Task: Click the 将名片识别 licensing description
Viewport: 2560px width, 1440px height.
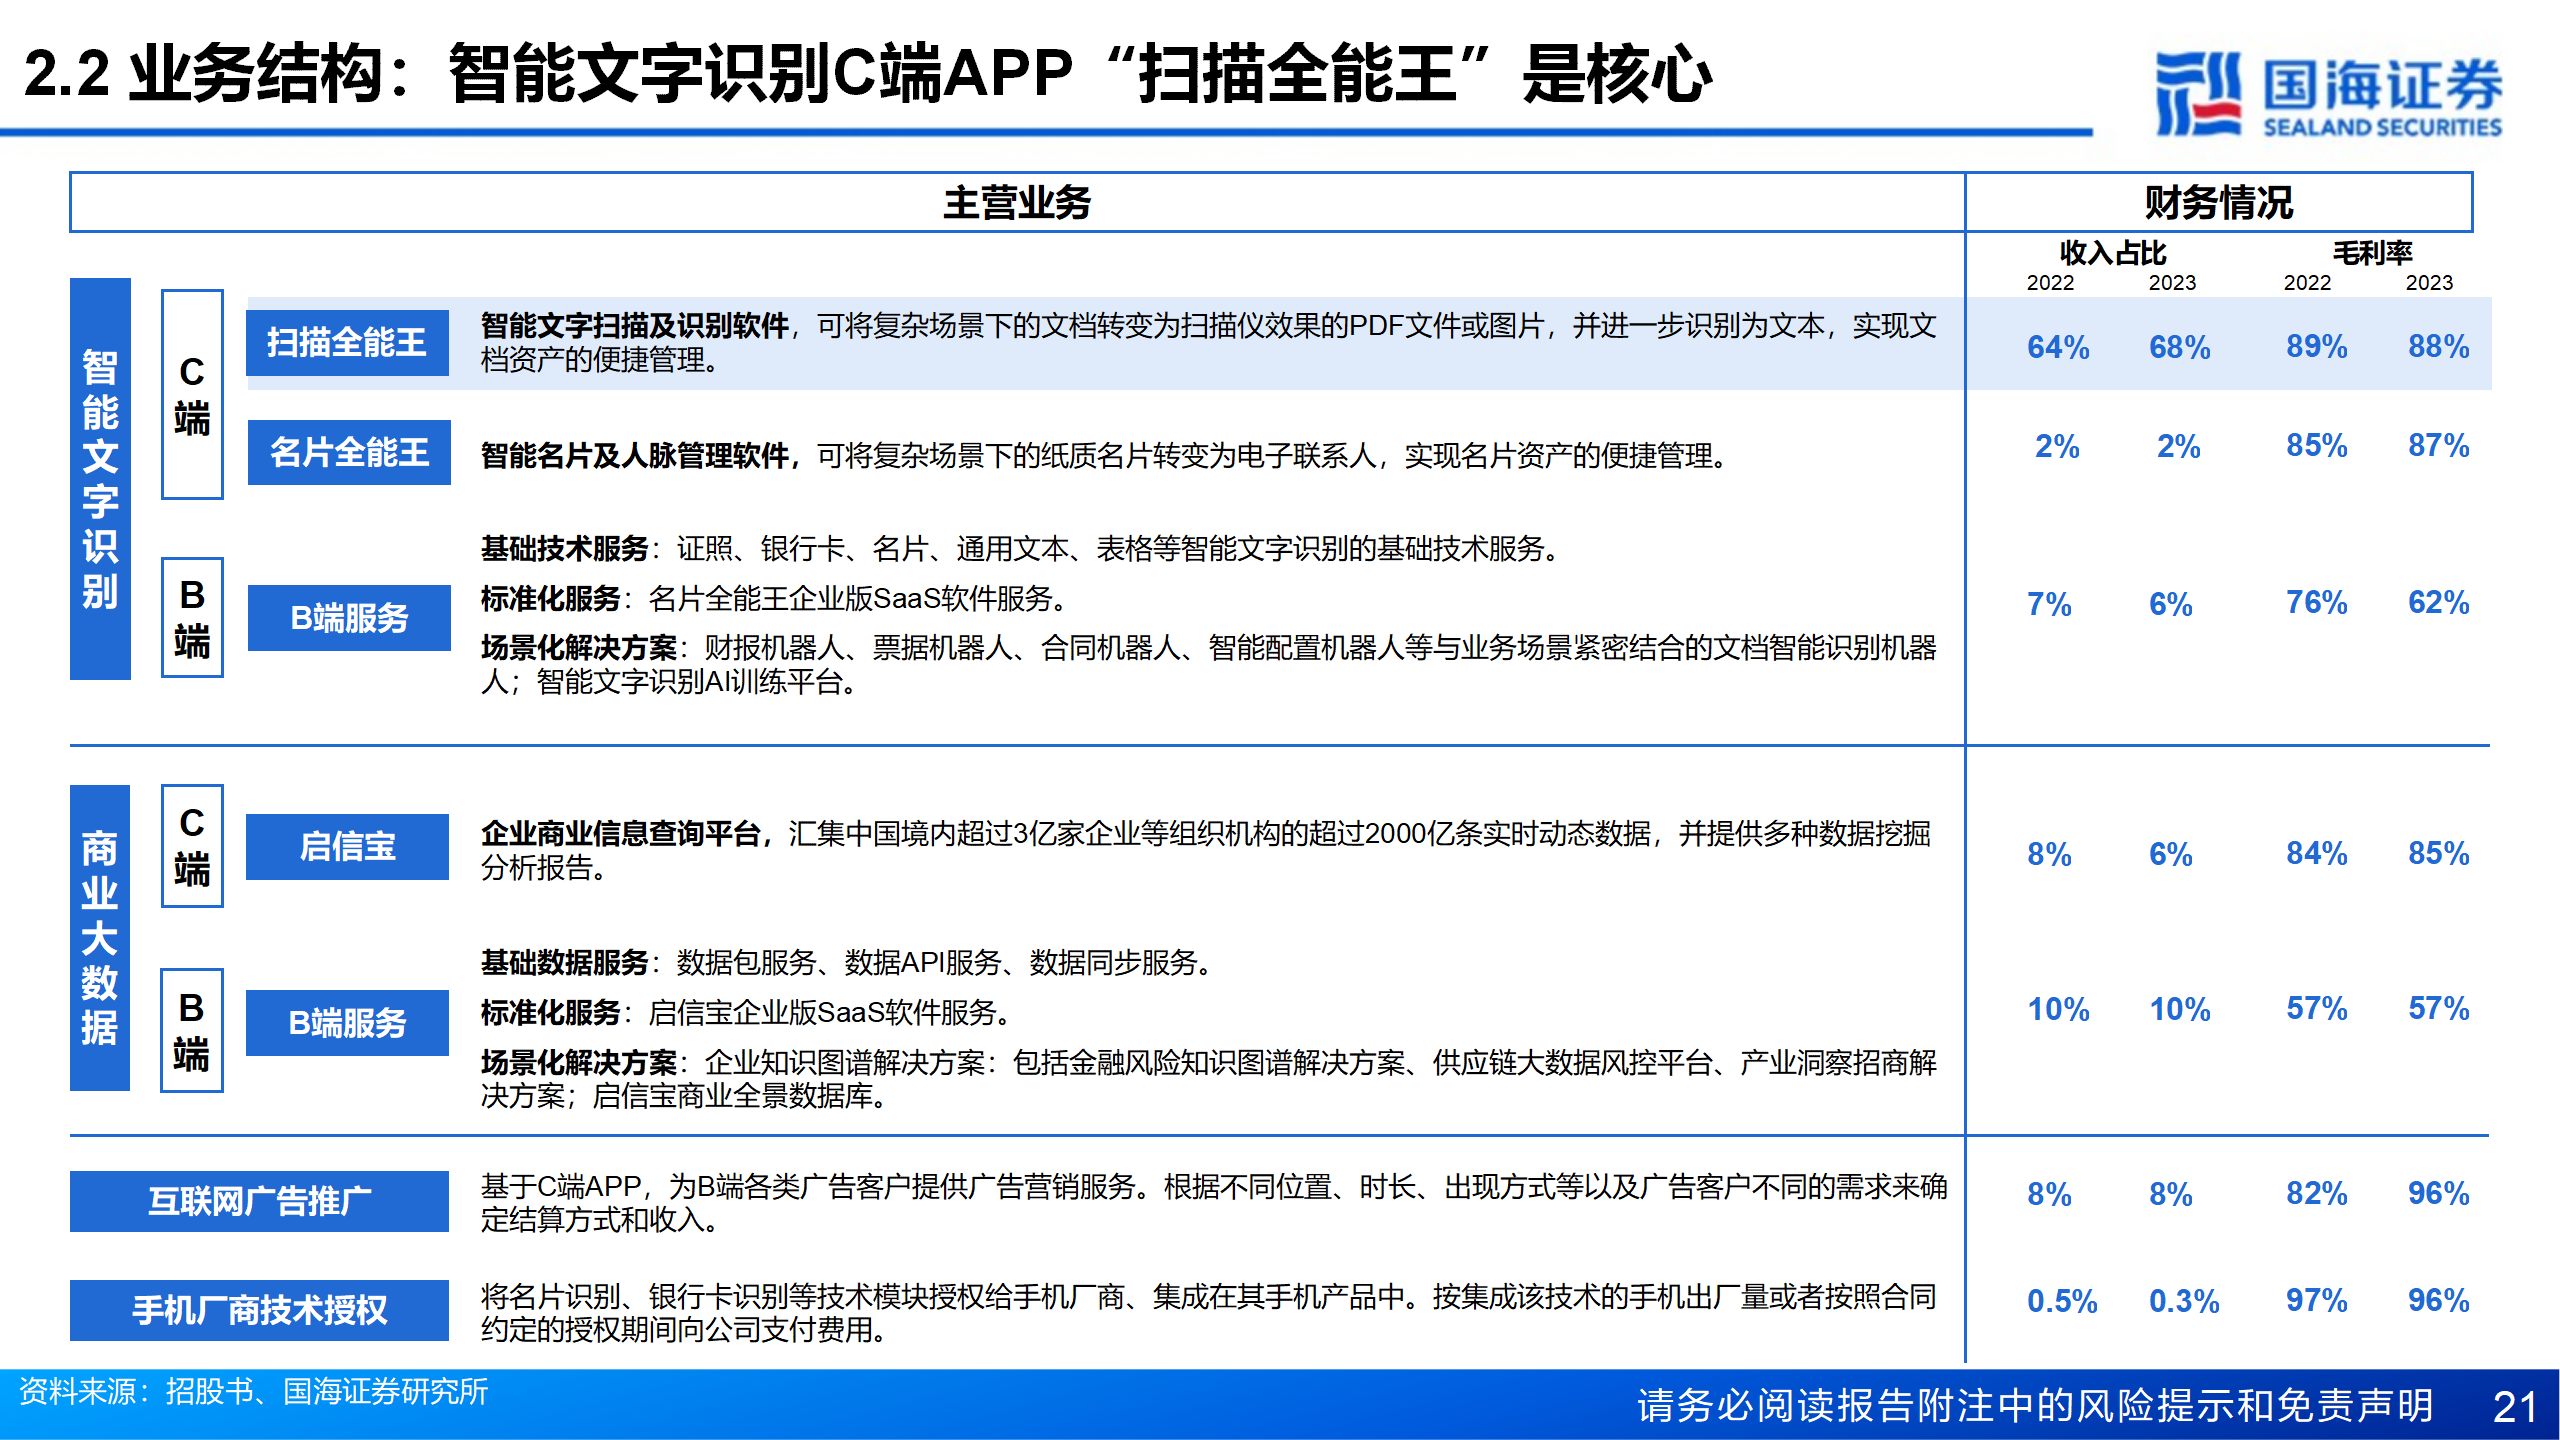Action: point(1209,1313)
